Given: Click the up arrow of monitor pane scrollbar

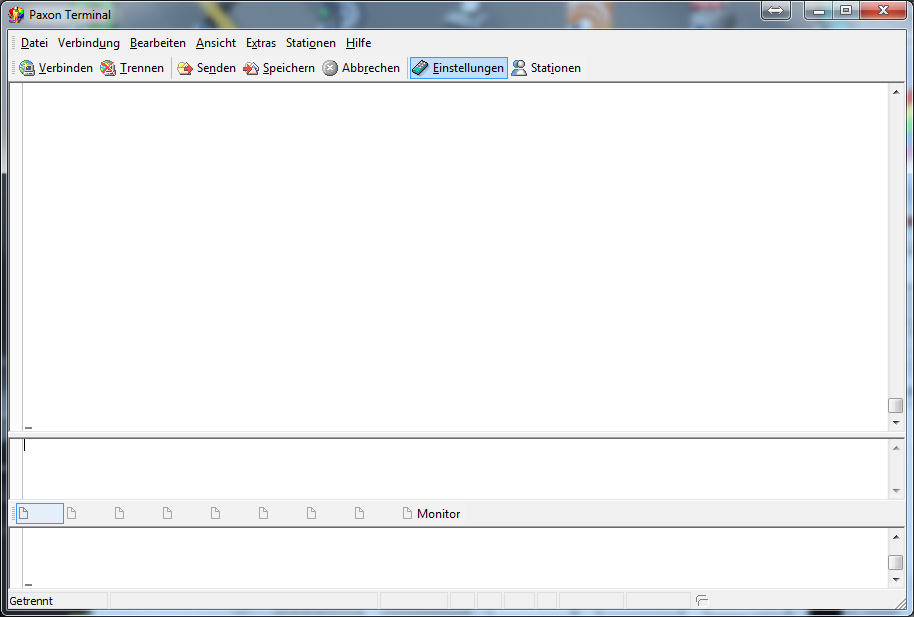Looking at the screenshot, I should click(896, 537).
